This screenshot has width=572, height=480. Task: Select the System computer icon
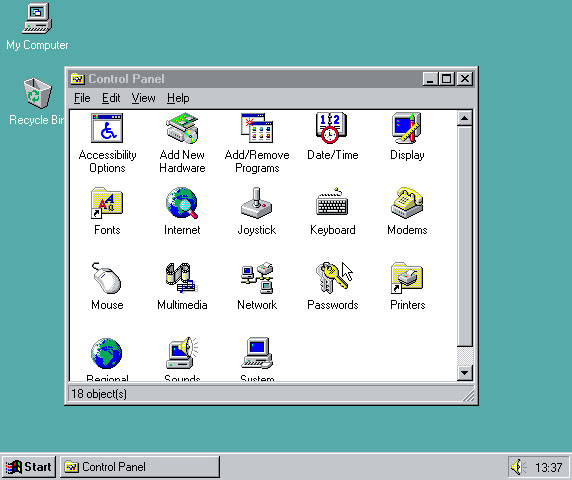pos(257,353)
